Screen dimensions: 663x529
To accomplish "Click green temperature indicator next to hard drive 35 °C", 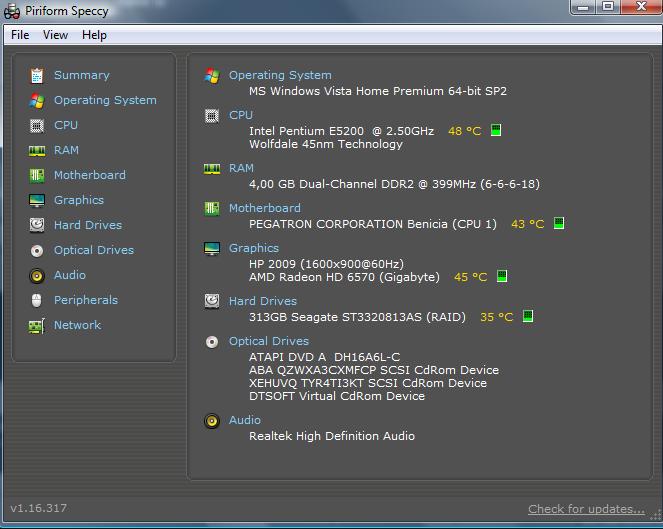I will [528, 316].
